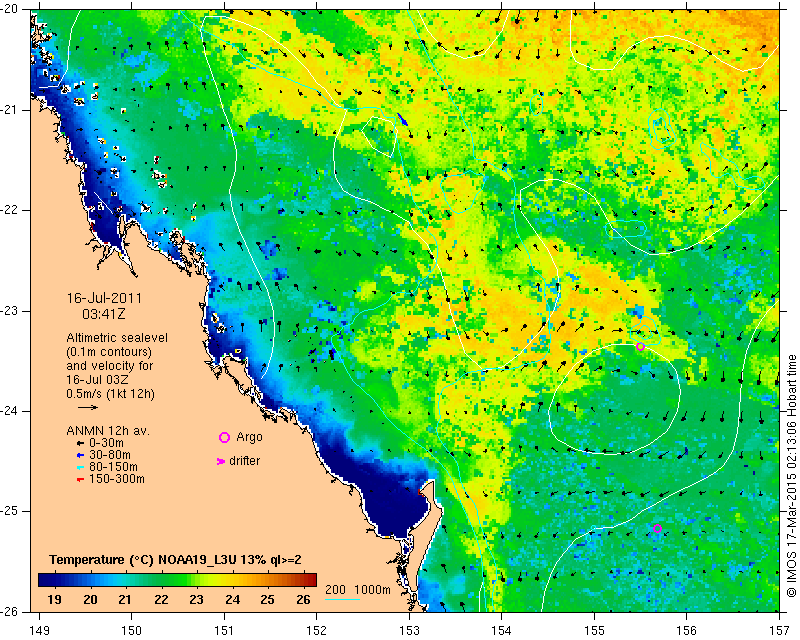Click the longitude axis label '157'
This screenshot has width=800, height=640.
tap(780, 630)
